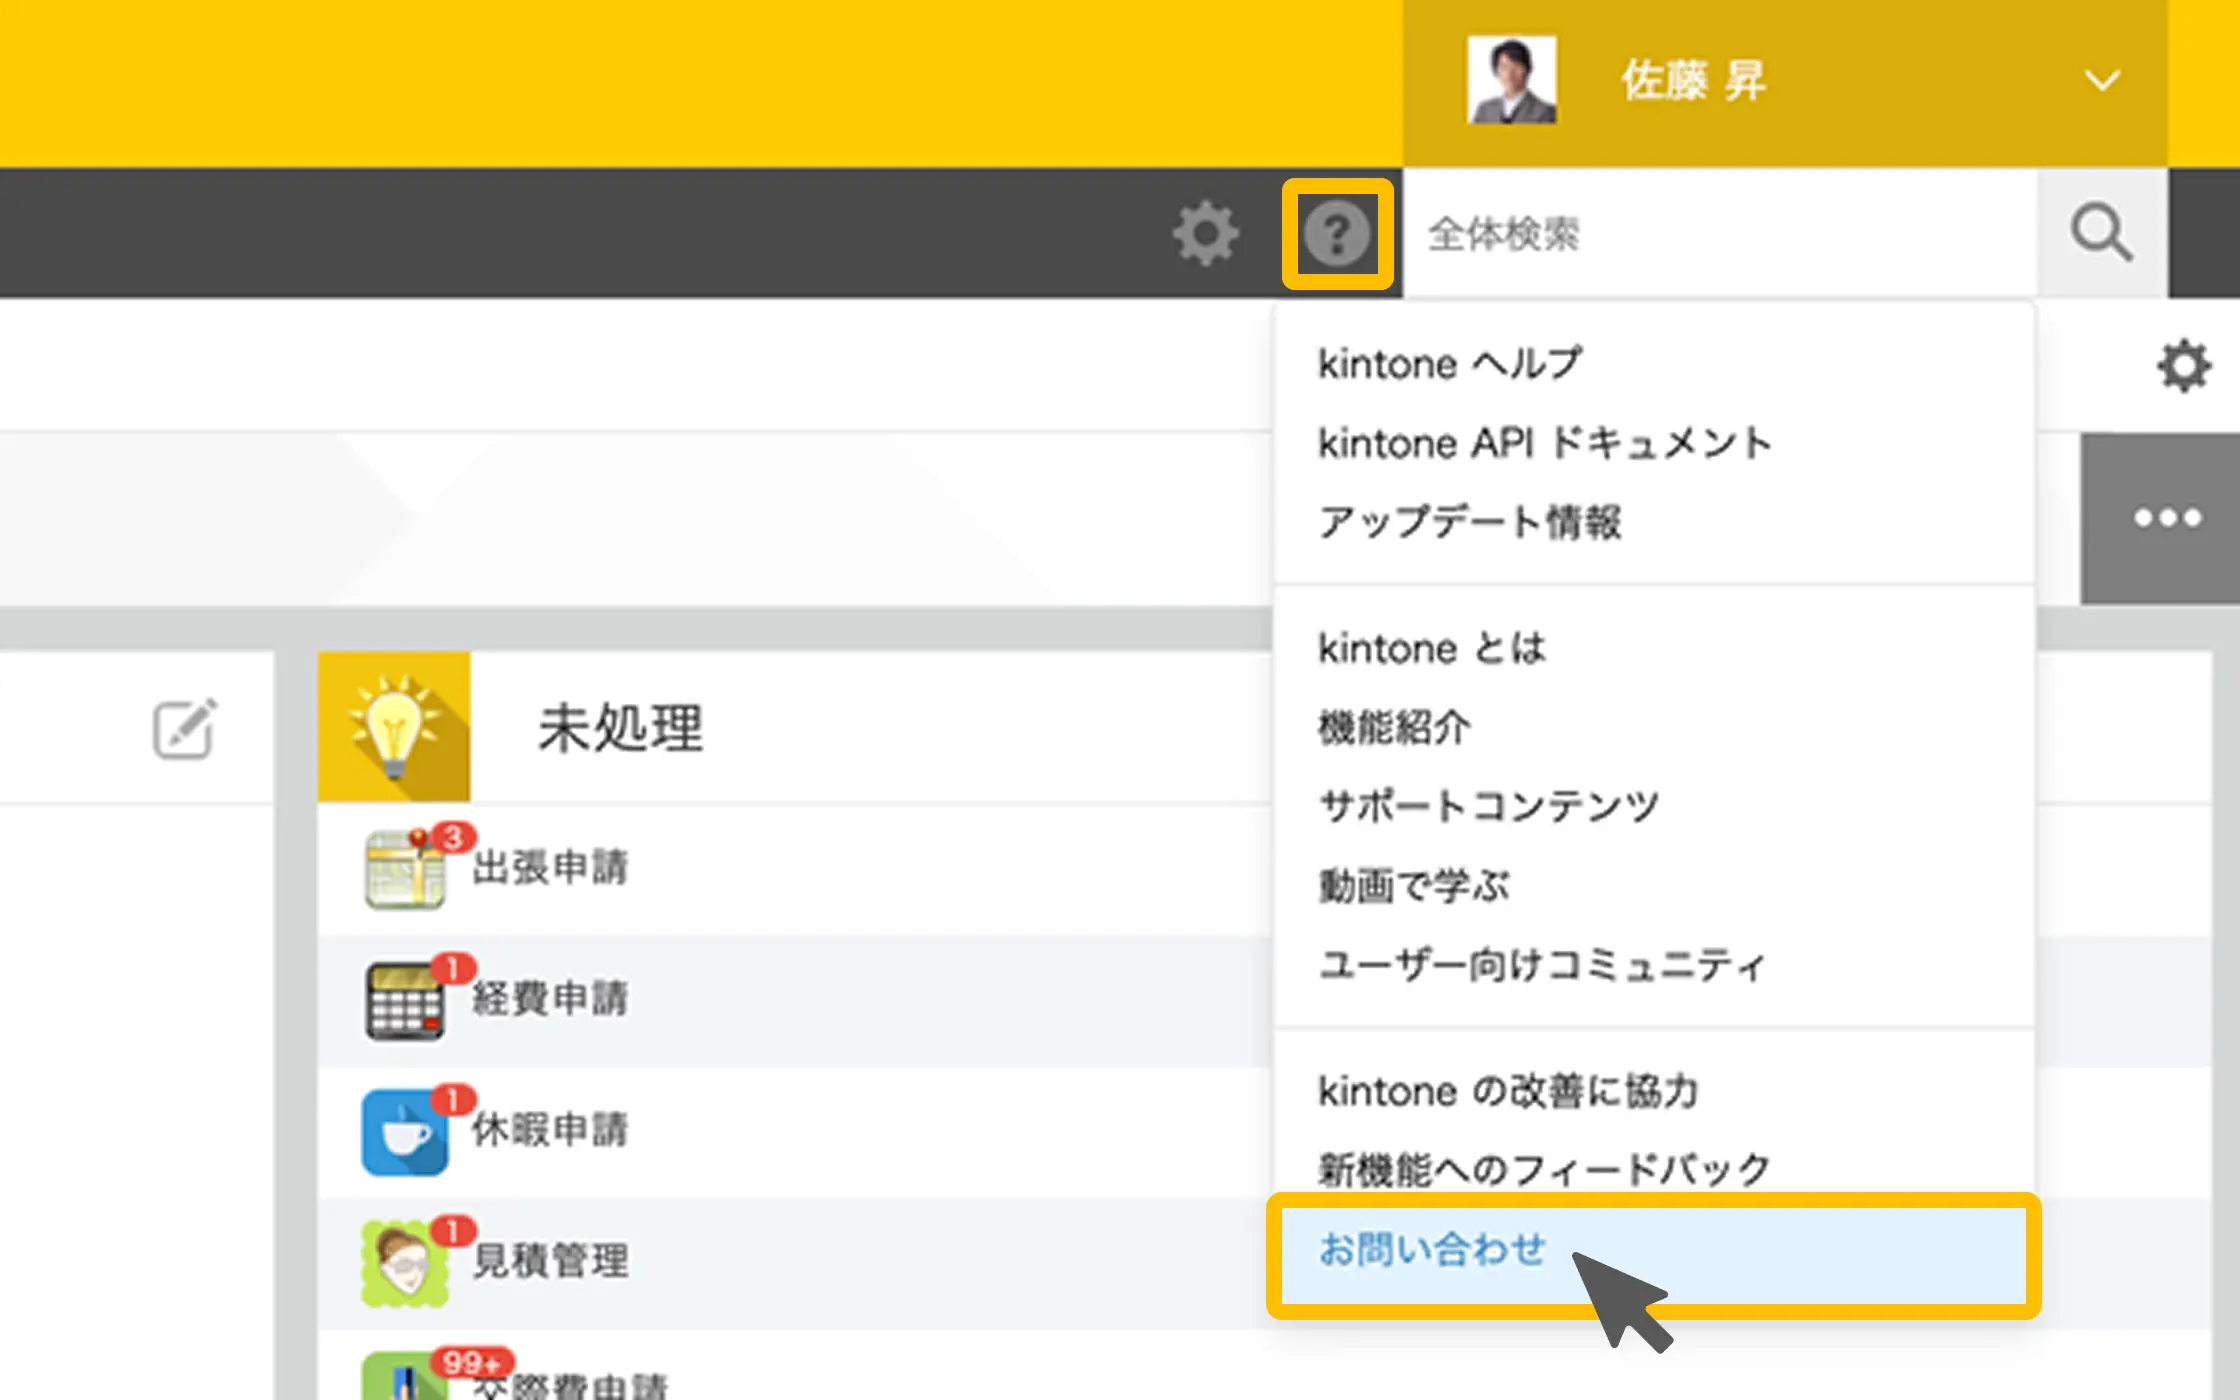Choose kintone API ドキュメント menu item
The image size is (2240, 1400).
tap(1544, 443)
